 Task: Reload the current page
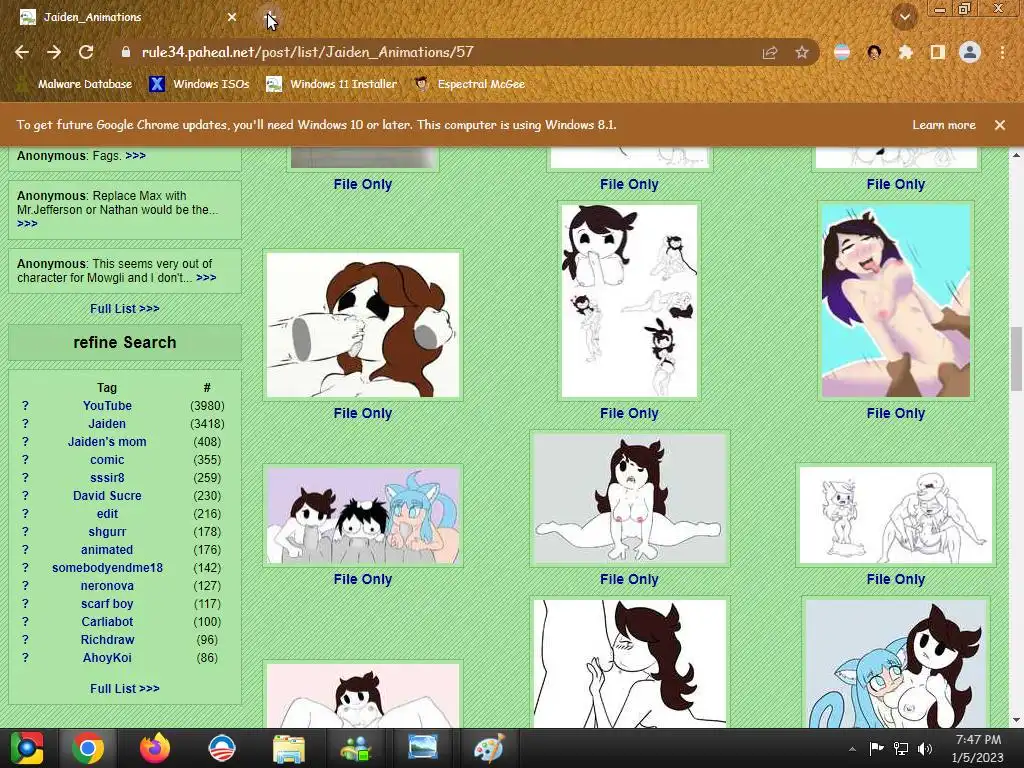pyautogui.click(x=86, y=52)
